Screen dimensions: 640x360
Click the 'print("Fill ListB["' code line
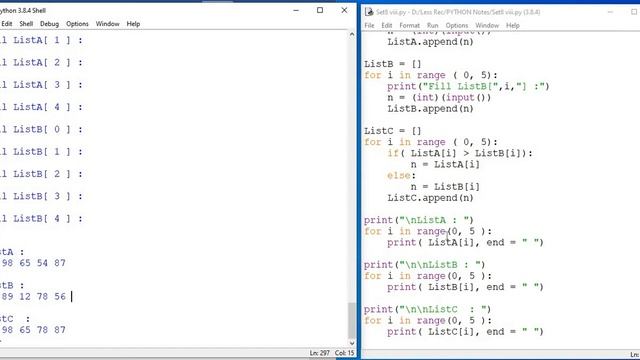pos(469,86)
